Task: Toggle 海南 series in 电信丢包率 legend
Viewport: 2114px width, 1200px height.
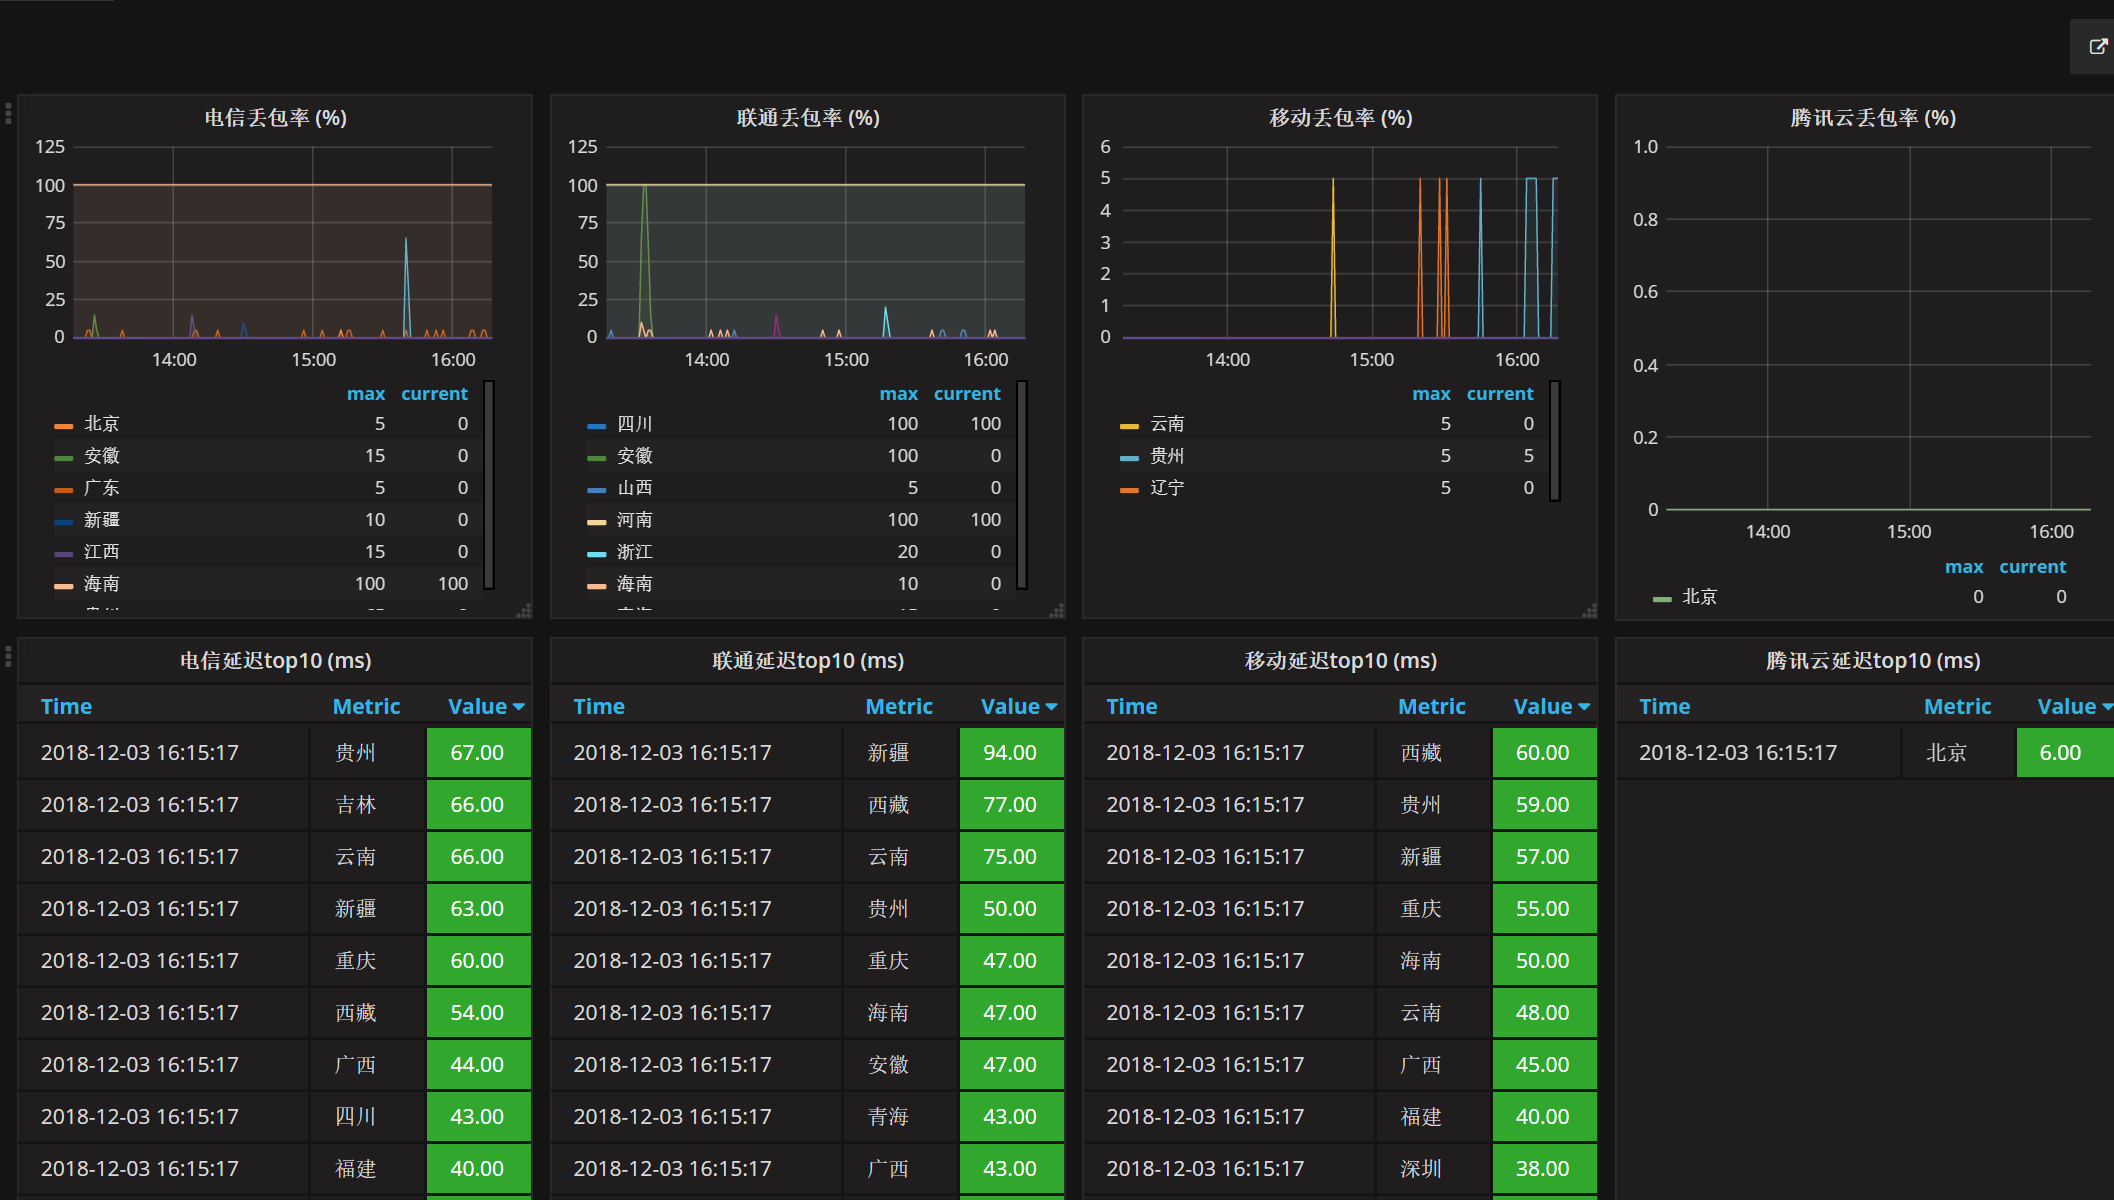Action: pos(101,584)
